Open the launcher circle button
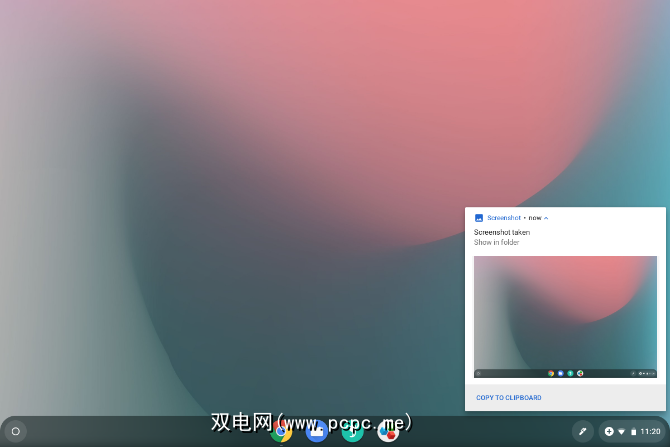Viewport: 670px width, 447px height. coord(16,432)
